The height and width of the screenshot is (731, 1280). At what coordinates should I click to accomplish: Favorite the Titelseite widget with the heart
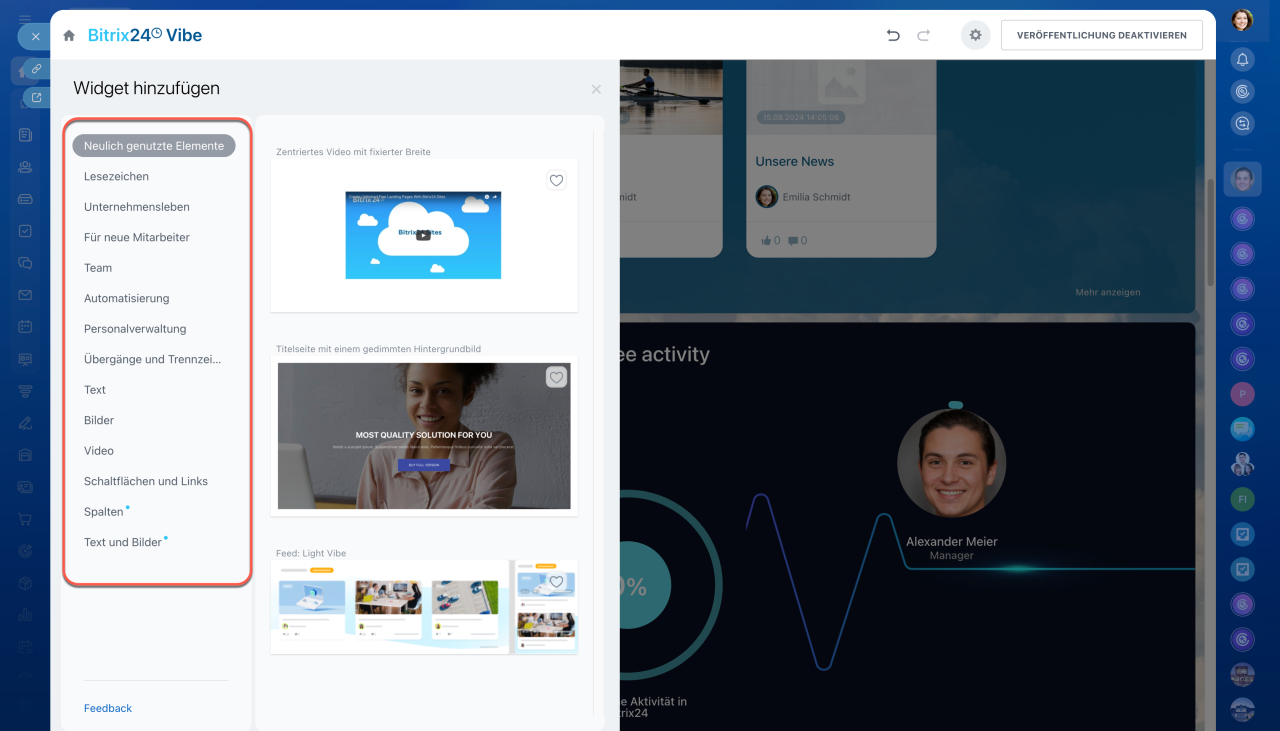click(x=557, y=377)
